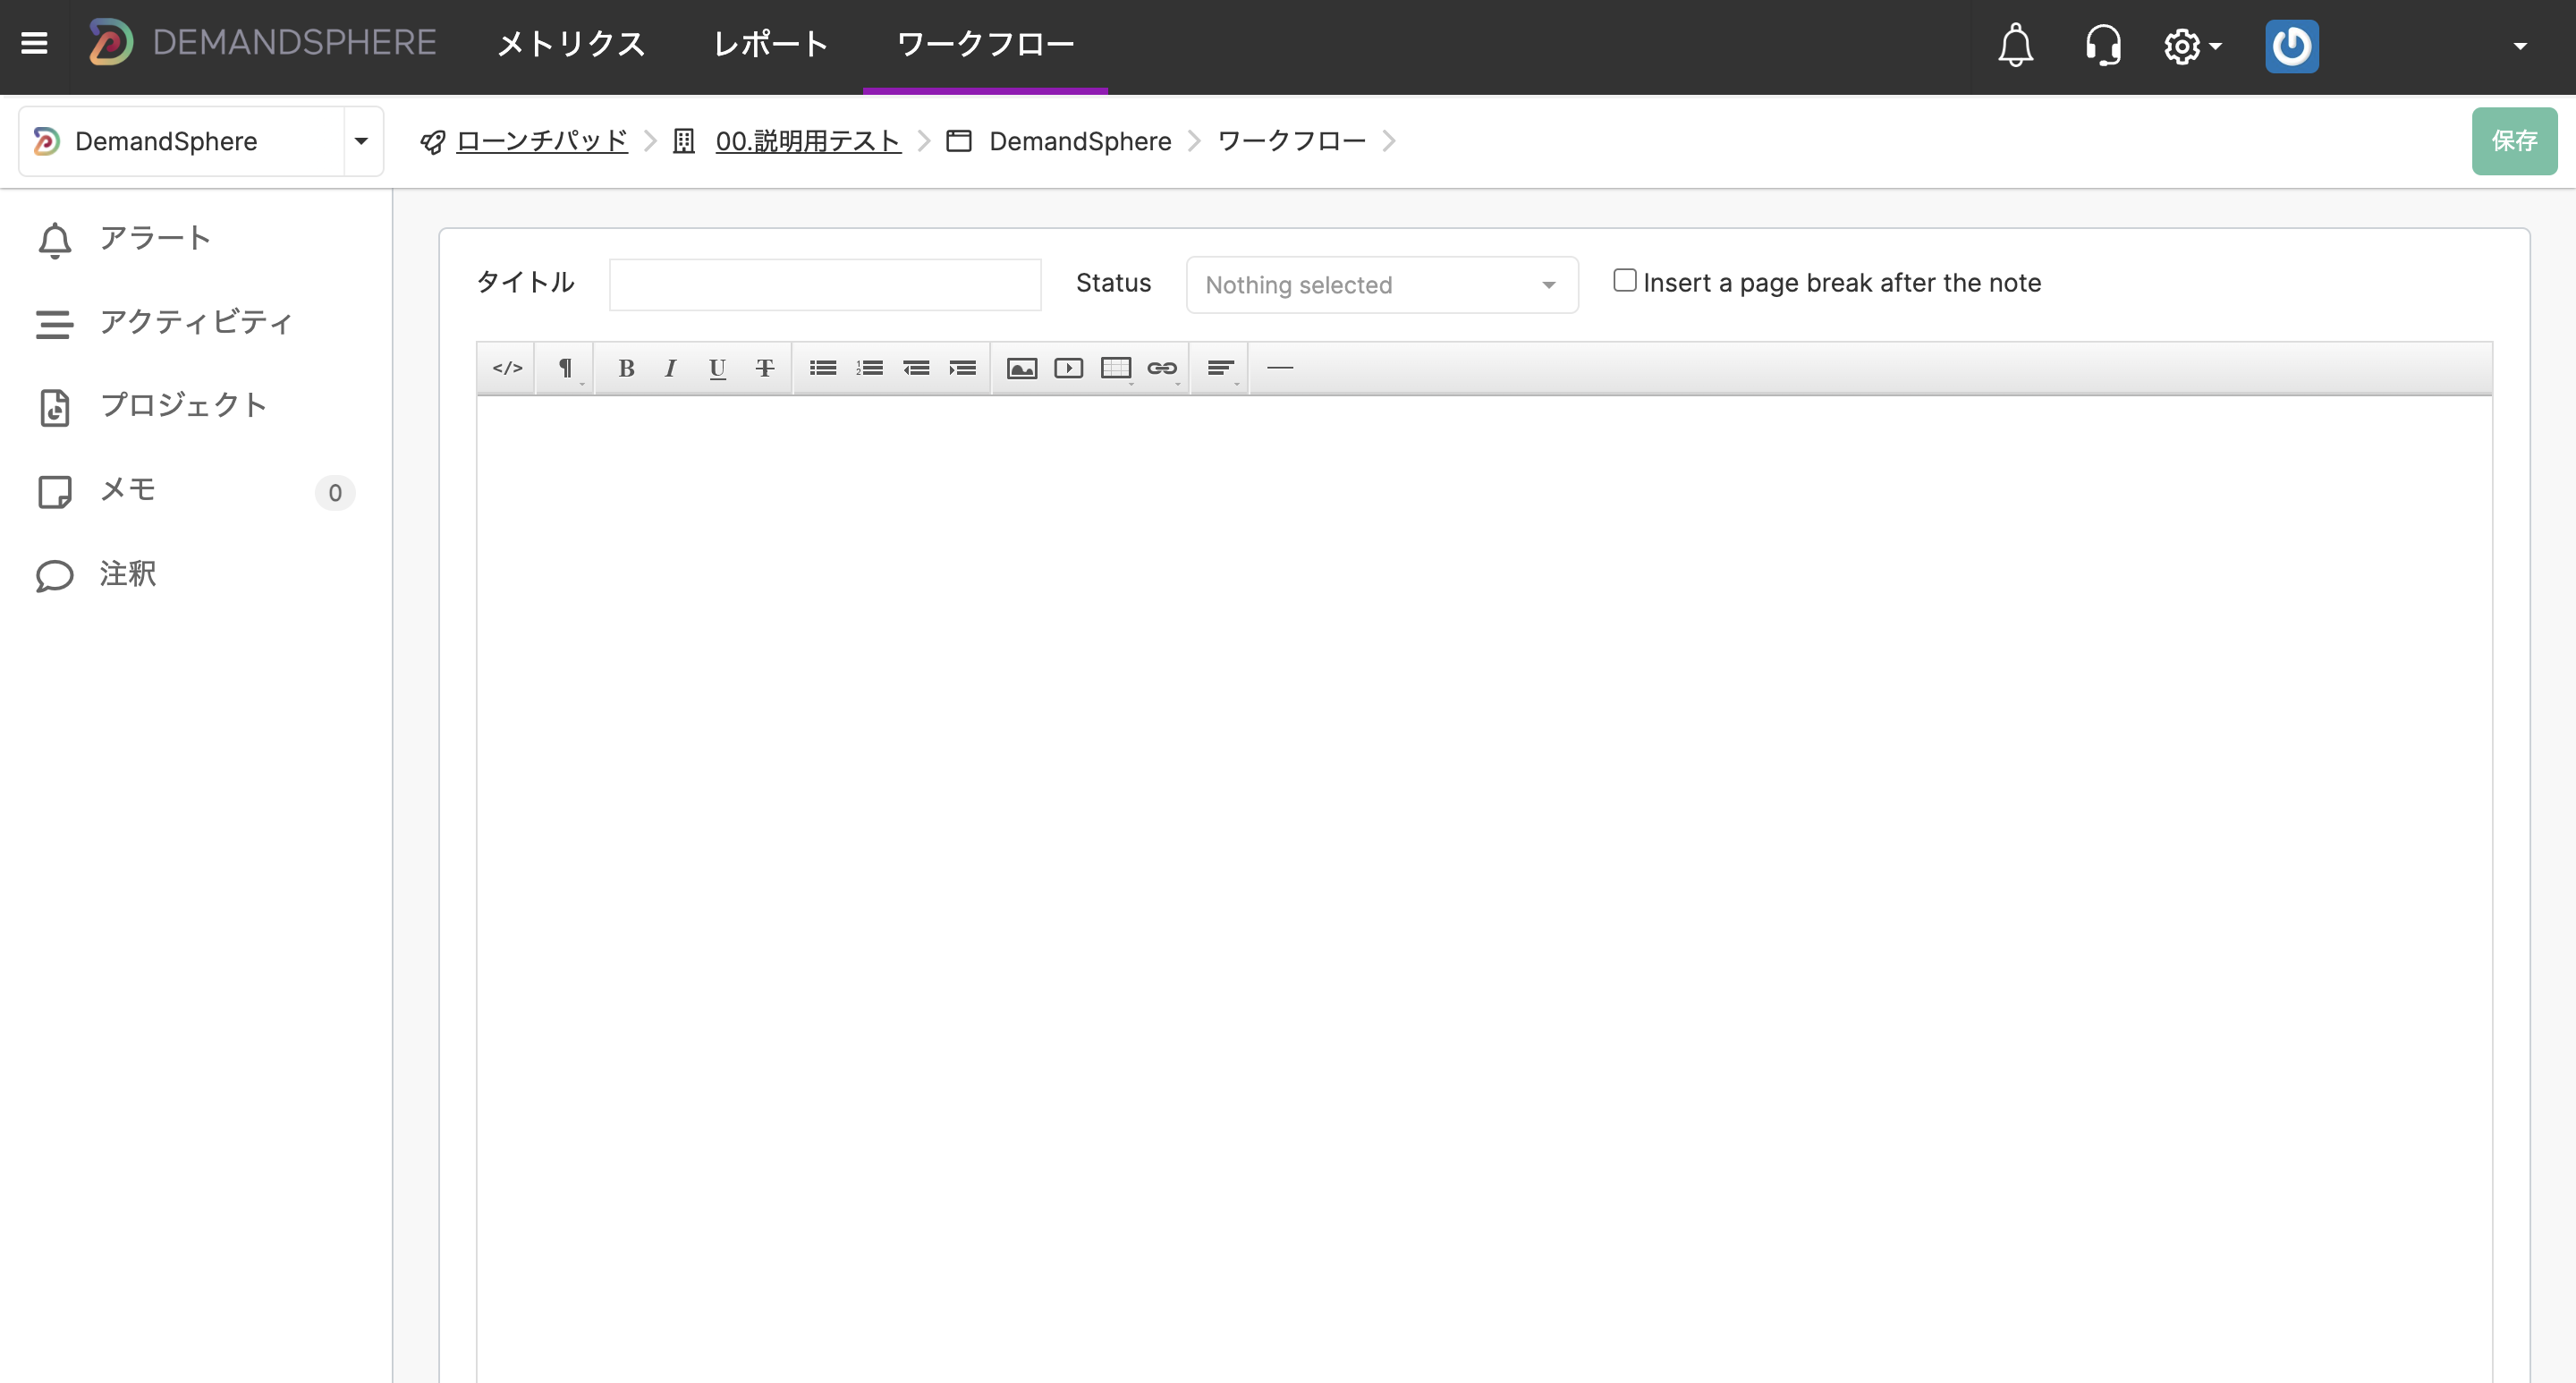
Task: Insert a video into the note
Action: (1068, 368)
